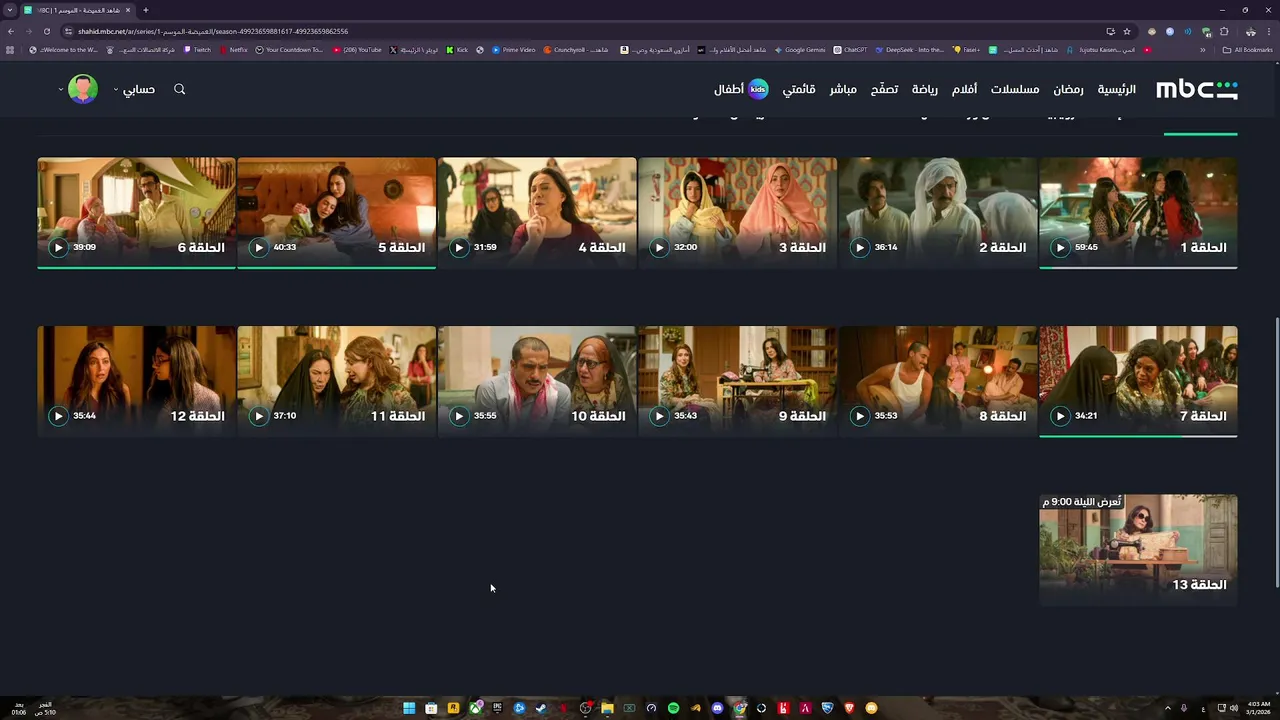
Task: Open the أفلام movies menu item
Action: 964,89
